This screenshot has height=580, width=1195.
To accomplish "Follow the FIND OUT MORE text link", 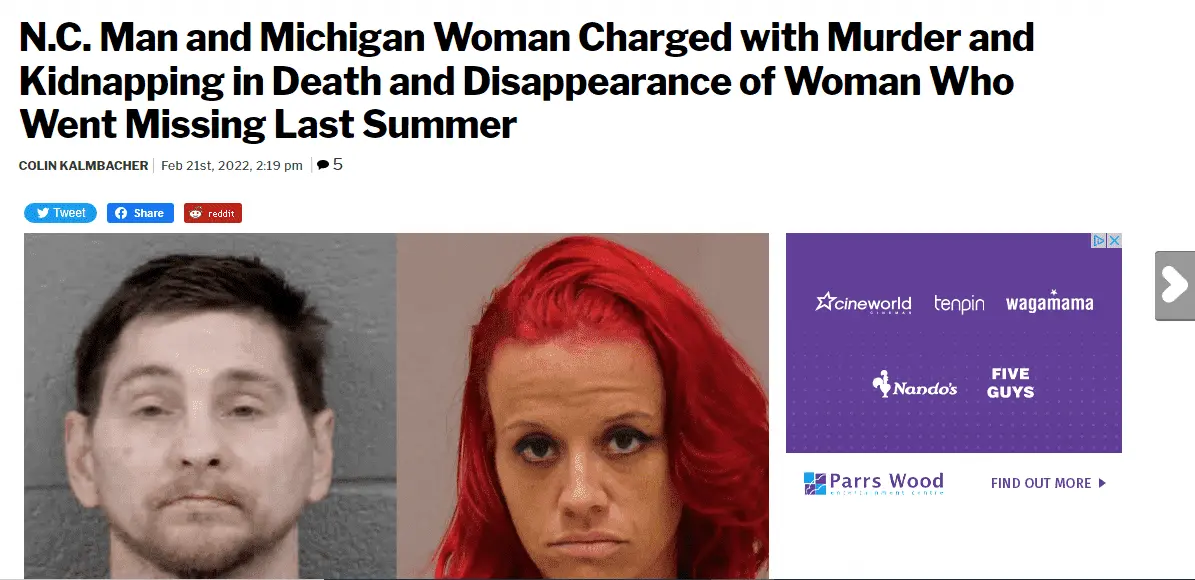I will click(1041, 483).
